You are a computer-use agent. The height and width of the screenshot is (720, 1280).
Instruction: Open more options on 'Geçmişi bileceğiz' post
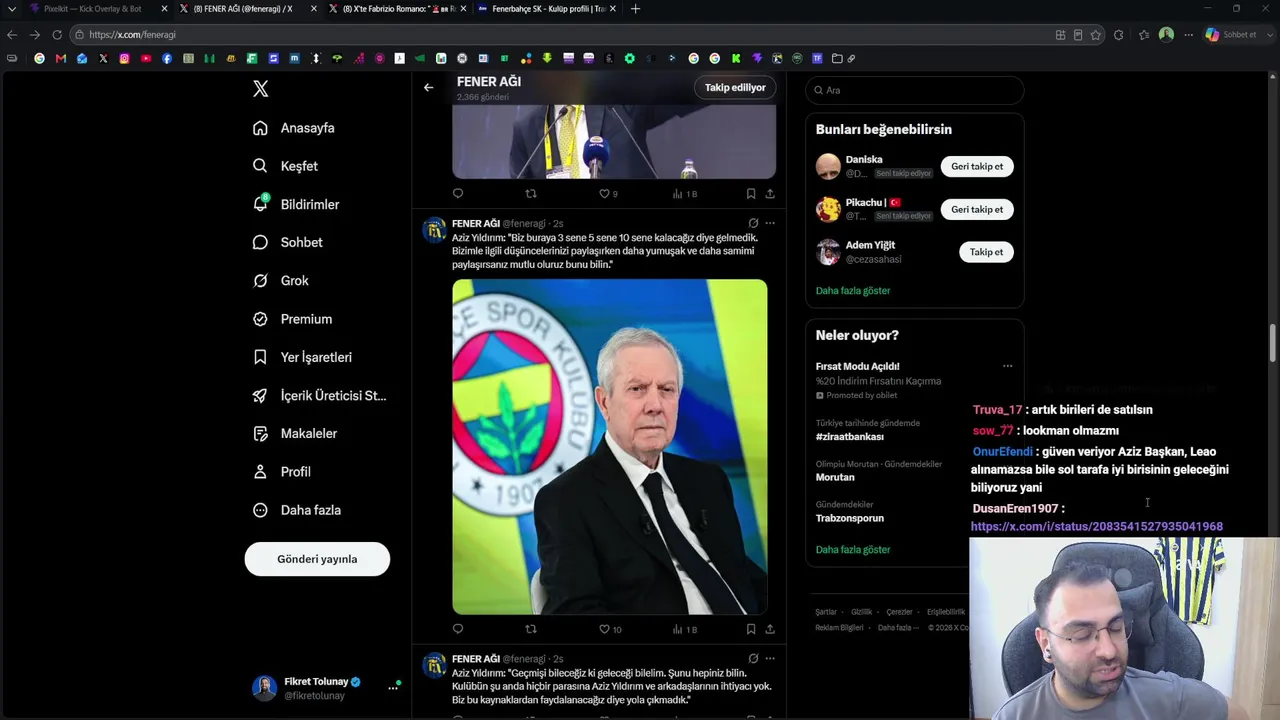(770, 659)
